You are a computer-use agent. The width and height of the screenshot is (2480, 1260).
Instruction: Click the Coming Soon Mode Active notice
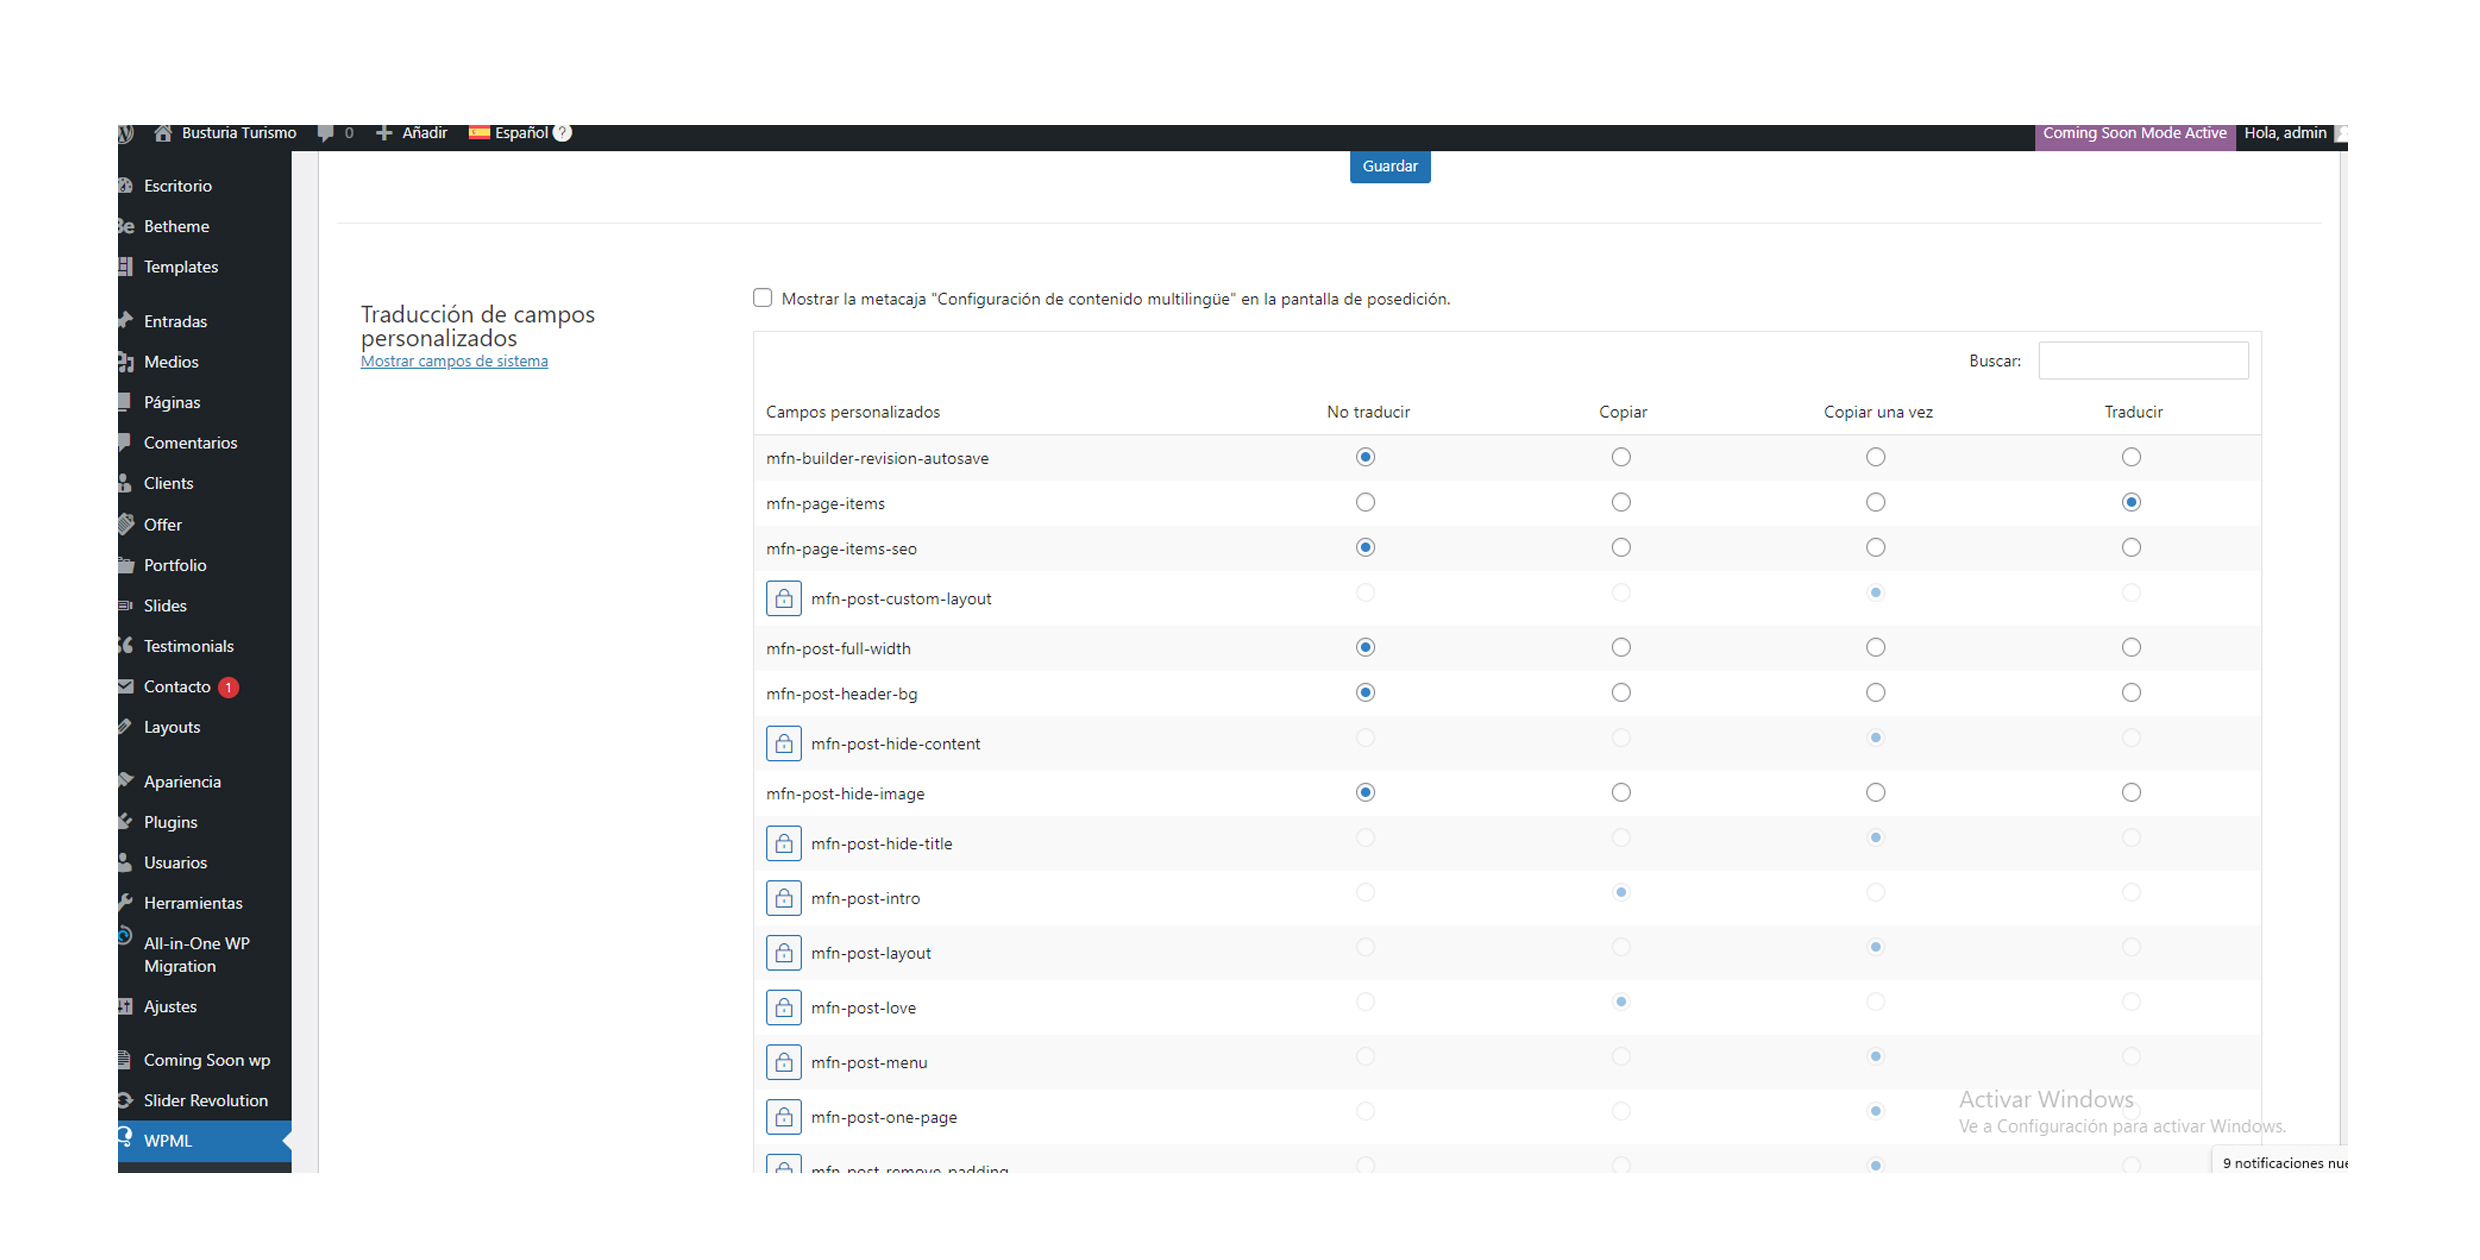pyautogui.click(x=2134, y=133)
